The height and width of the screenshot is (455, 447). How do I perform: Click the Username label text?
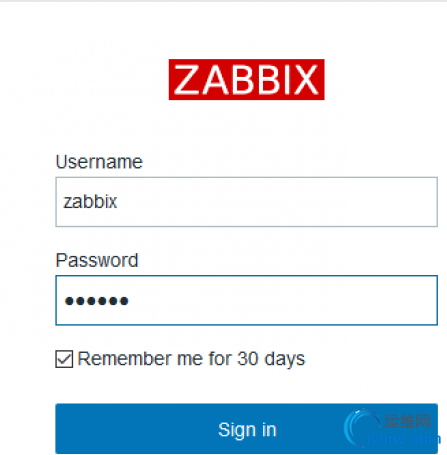click(x=99, y=162)
